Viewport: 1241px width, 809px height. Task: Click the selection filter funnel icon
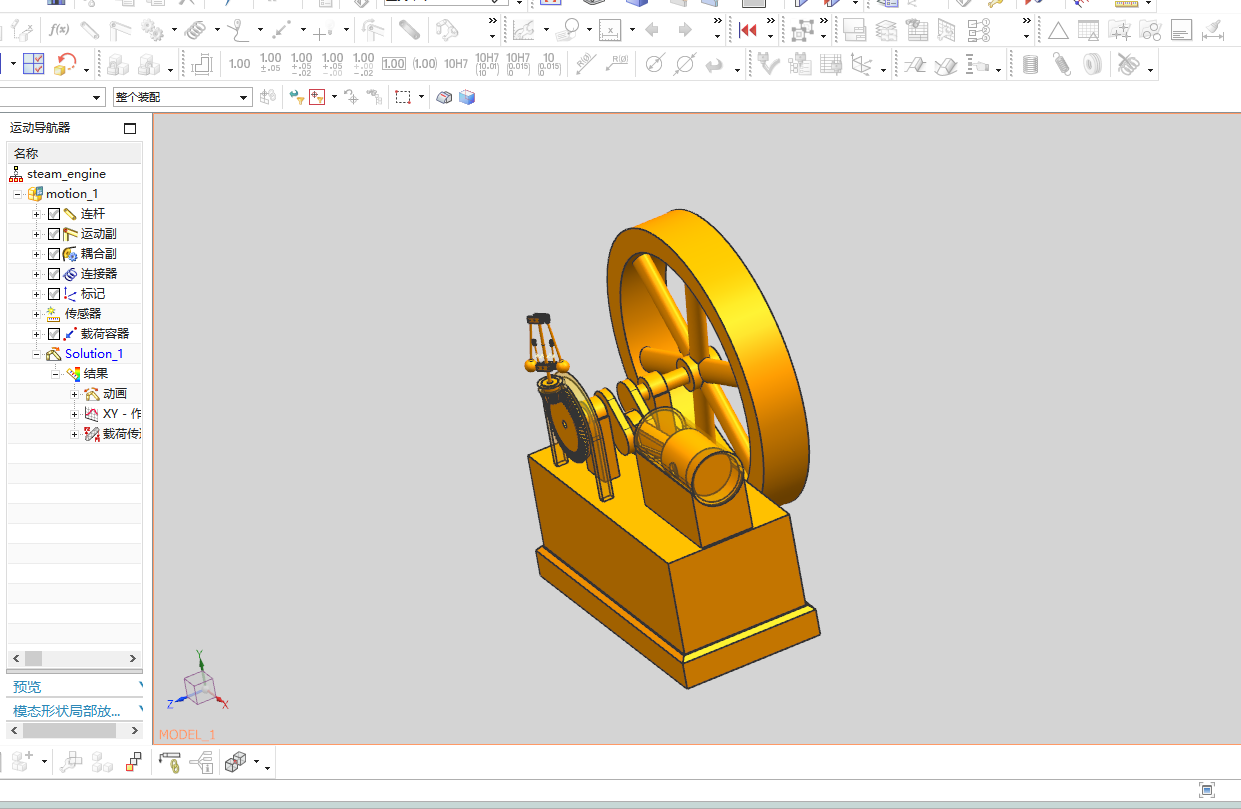pos(296,97)
